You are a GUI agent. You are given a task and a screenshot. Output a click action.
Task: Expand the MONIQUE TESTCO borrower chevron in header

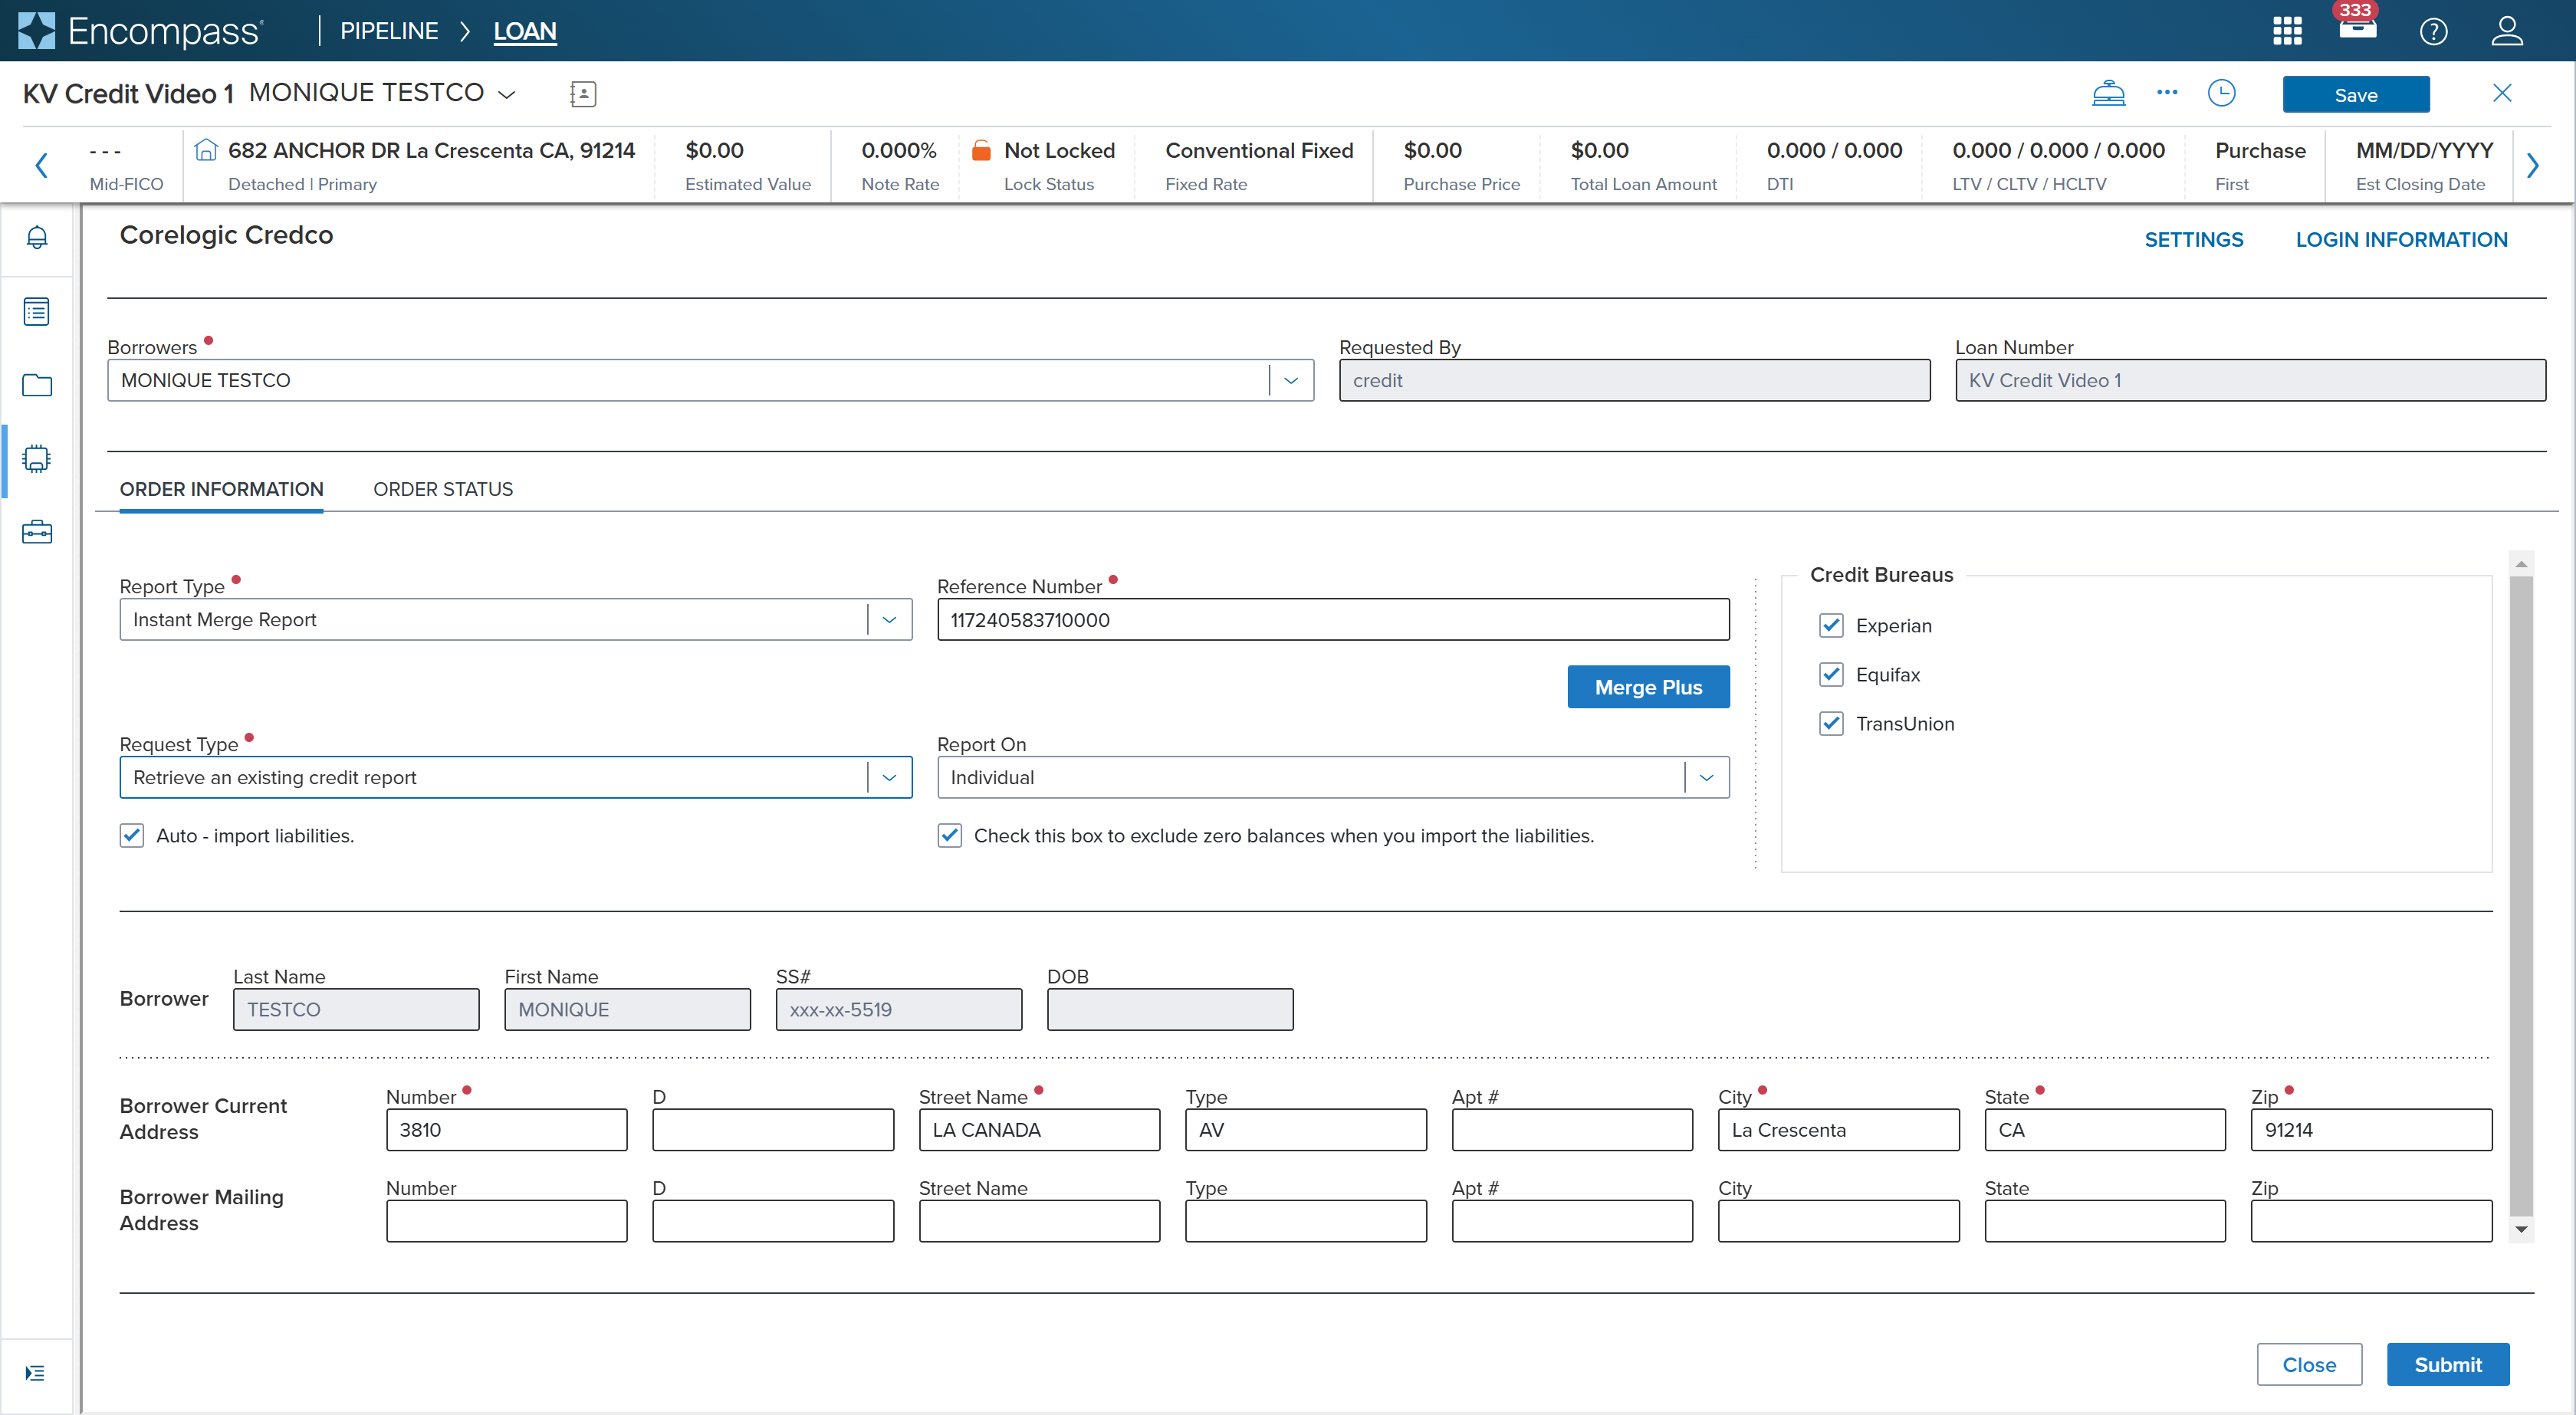coord(507,94)
